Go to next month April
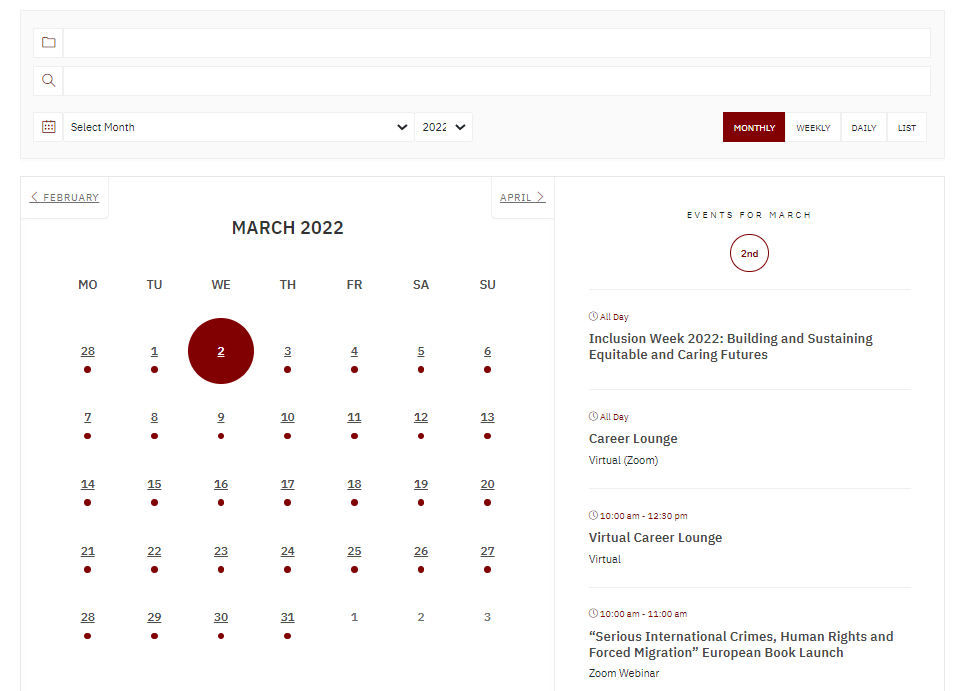Viewport: 969px width, 691px height. 522,197
